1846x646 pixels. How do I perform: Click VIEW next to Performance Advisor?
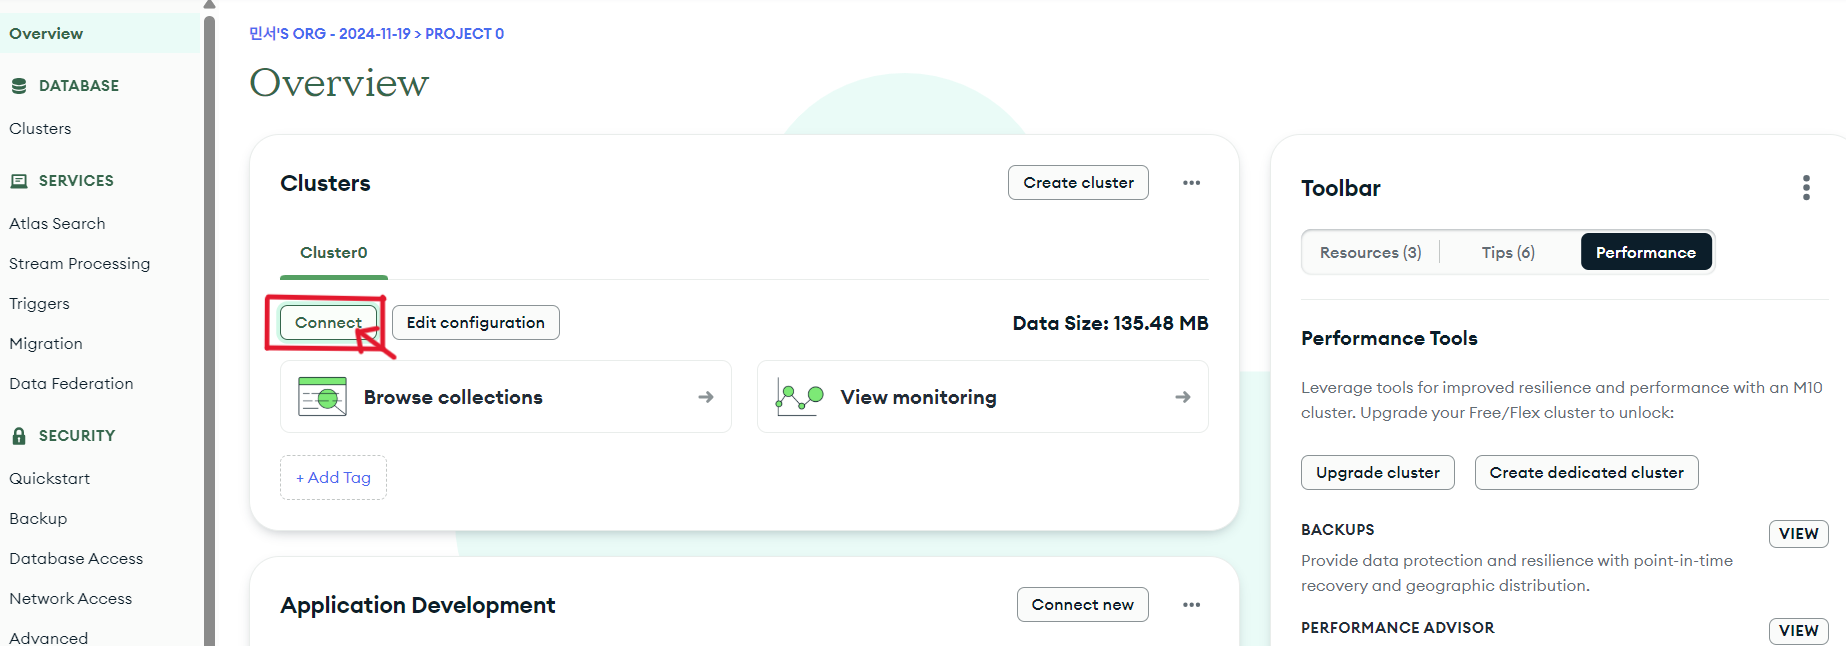pyautogui.click(x=1799, y=631)
